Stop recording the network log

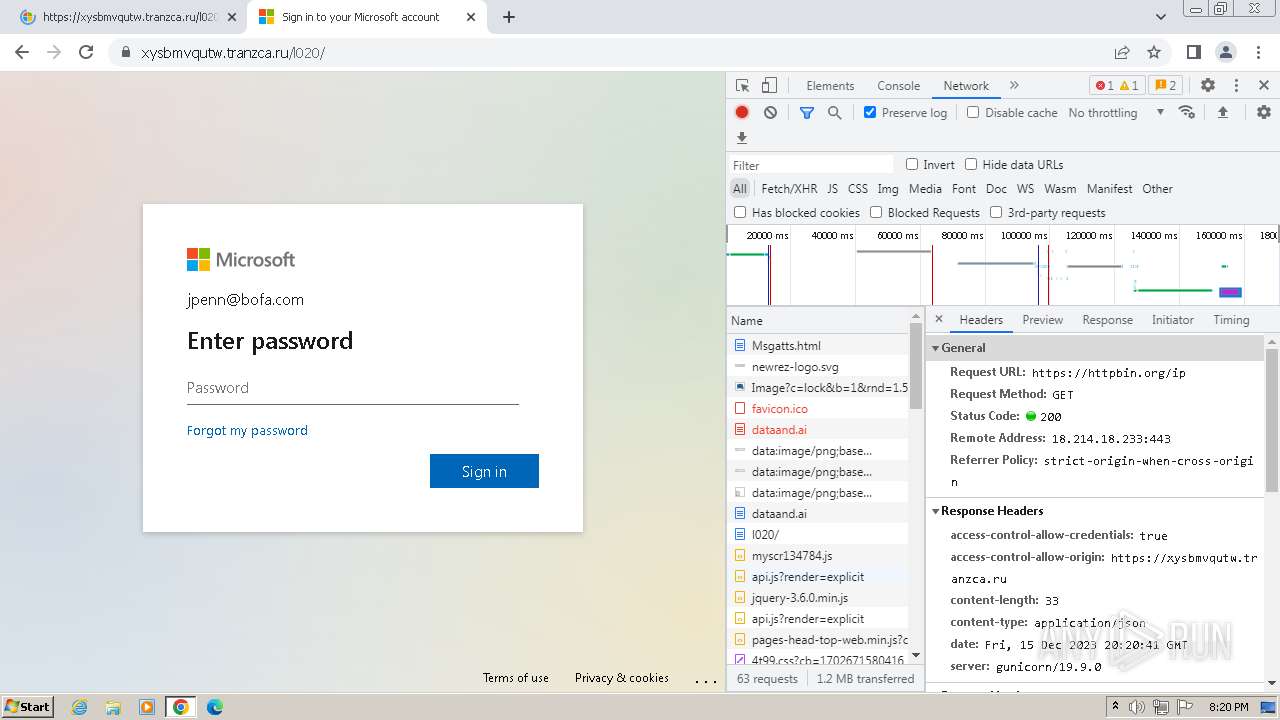(x=742, y=113)
